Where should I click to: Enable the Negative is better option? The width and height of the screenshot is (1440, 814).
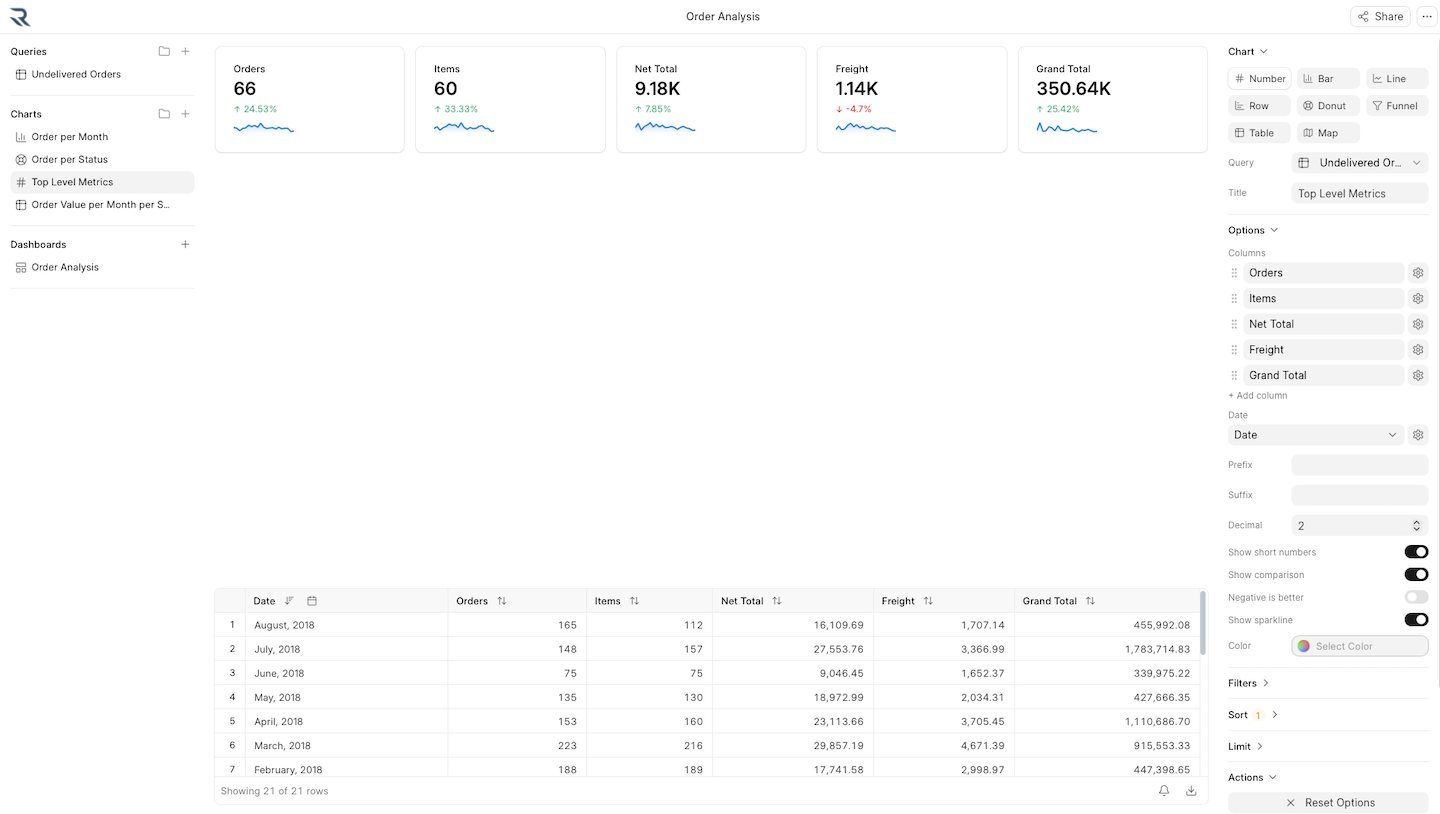(x=1415, y=597)
